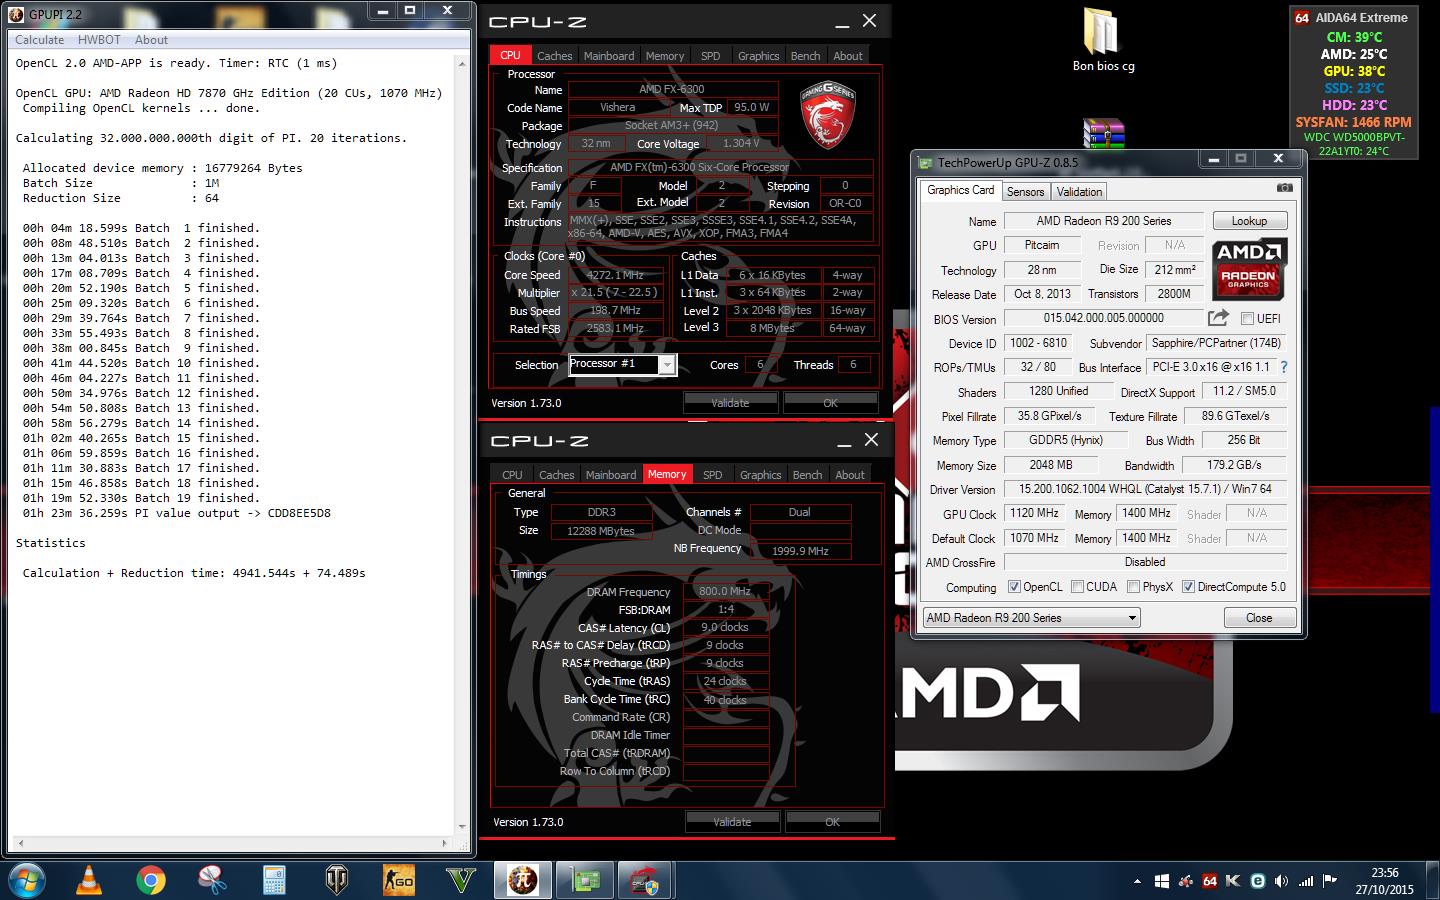
Task: Open the Calculator taskbar icon
Action: coord(274,880)
